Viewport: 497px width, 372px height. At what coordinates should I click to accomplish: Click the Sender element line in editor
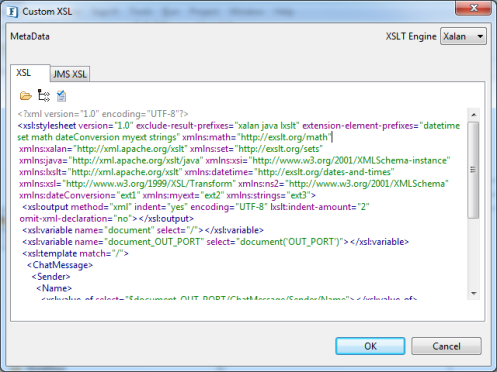tap(51, 277)
